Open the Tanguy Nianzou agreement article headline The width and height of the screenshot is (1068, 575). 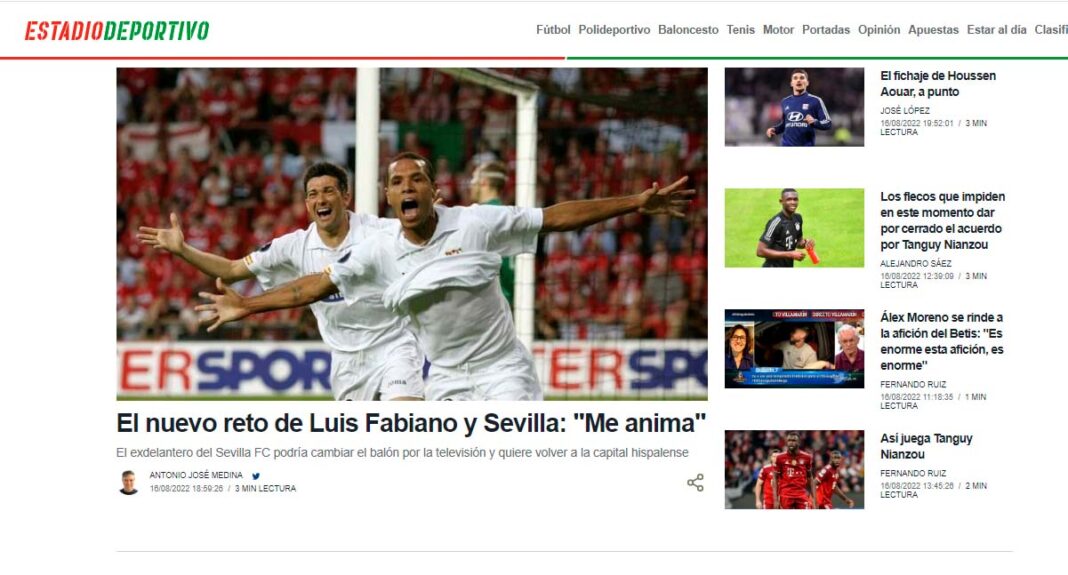(x=942, y=221)
